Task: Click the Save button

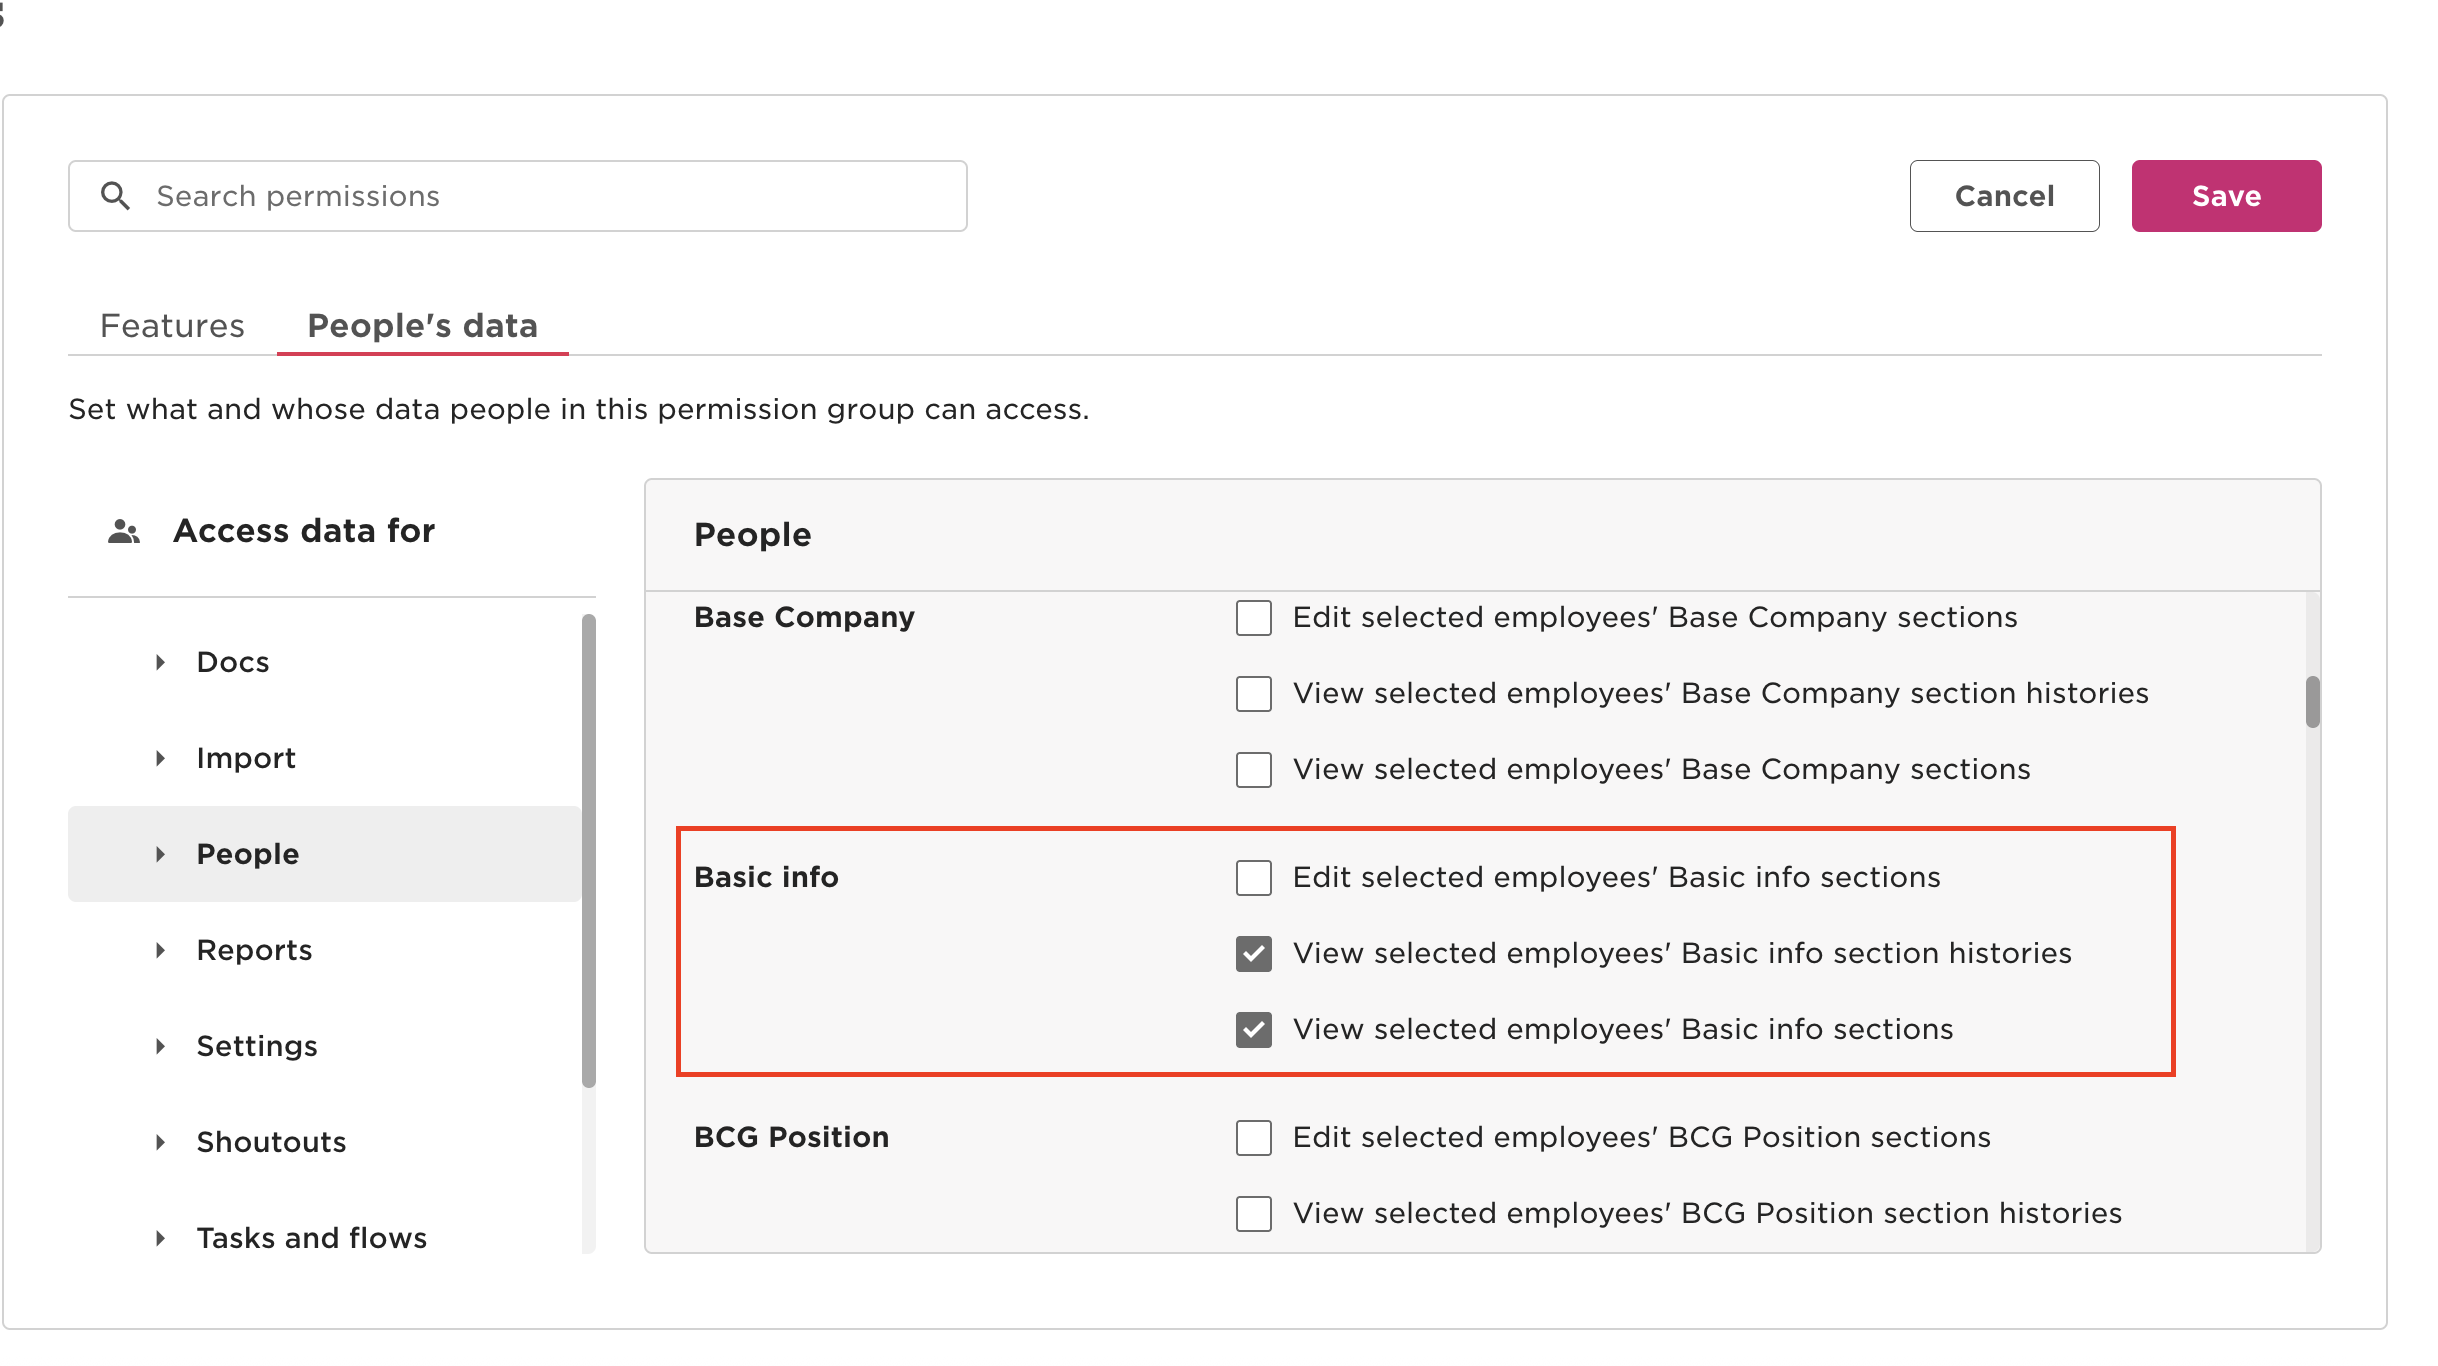Action: tap(2226, 196)
